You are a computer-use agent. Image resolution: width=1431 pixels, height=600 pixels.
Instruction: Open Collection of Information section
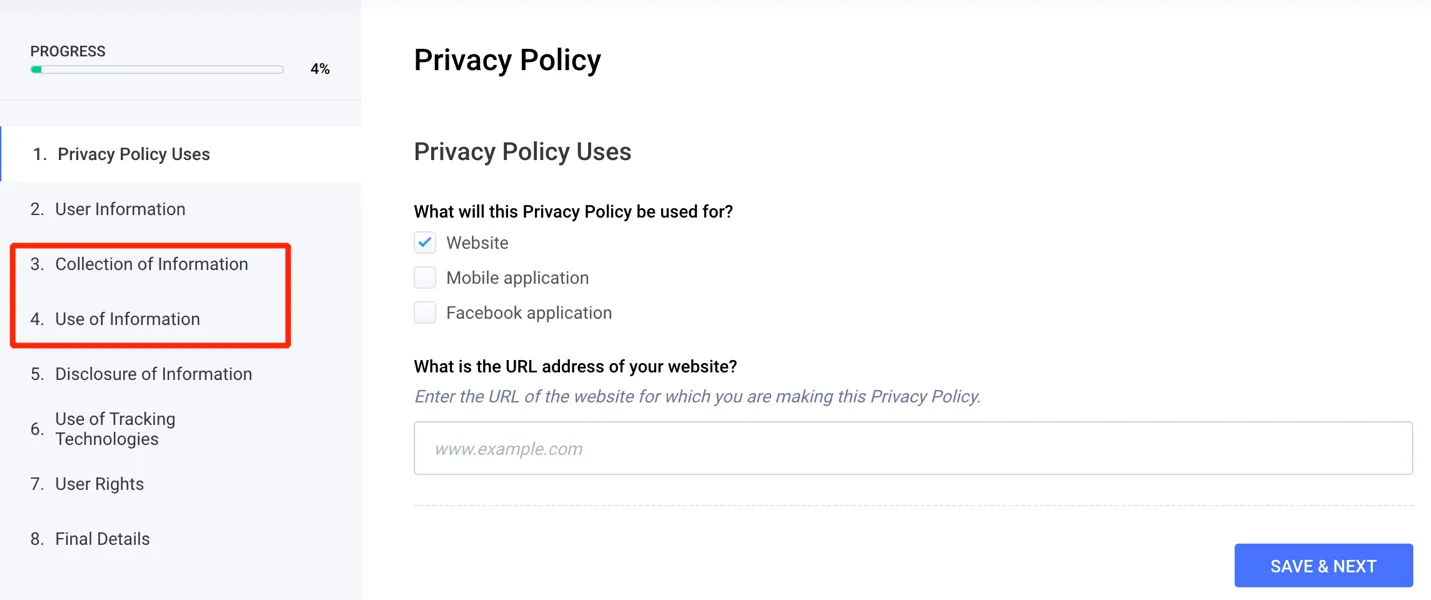pos(151,264)
